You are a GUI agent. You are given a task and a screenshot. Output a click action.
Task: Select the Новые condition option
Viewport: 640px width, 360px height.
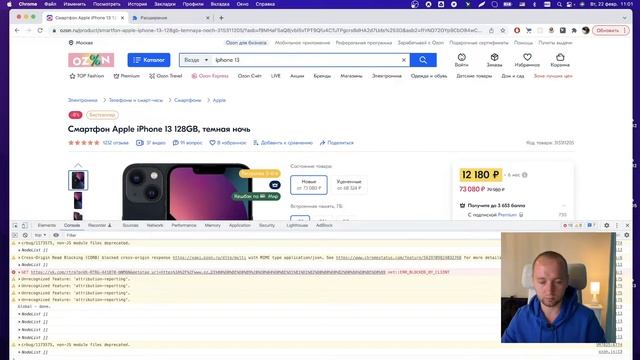click(309, 184)
